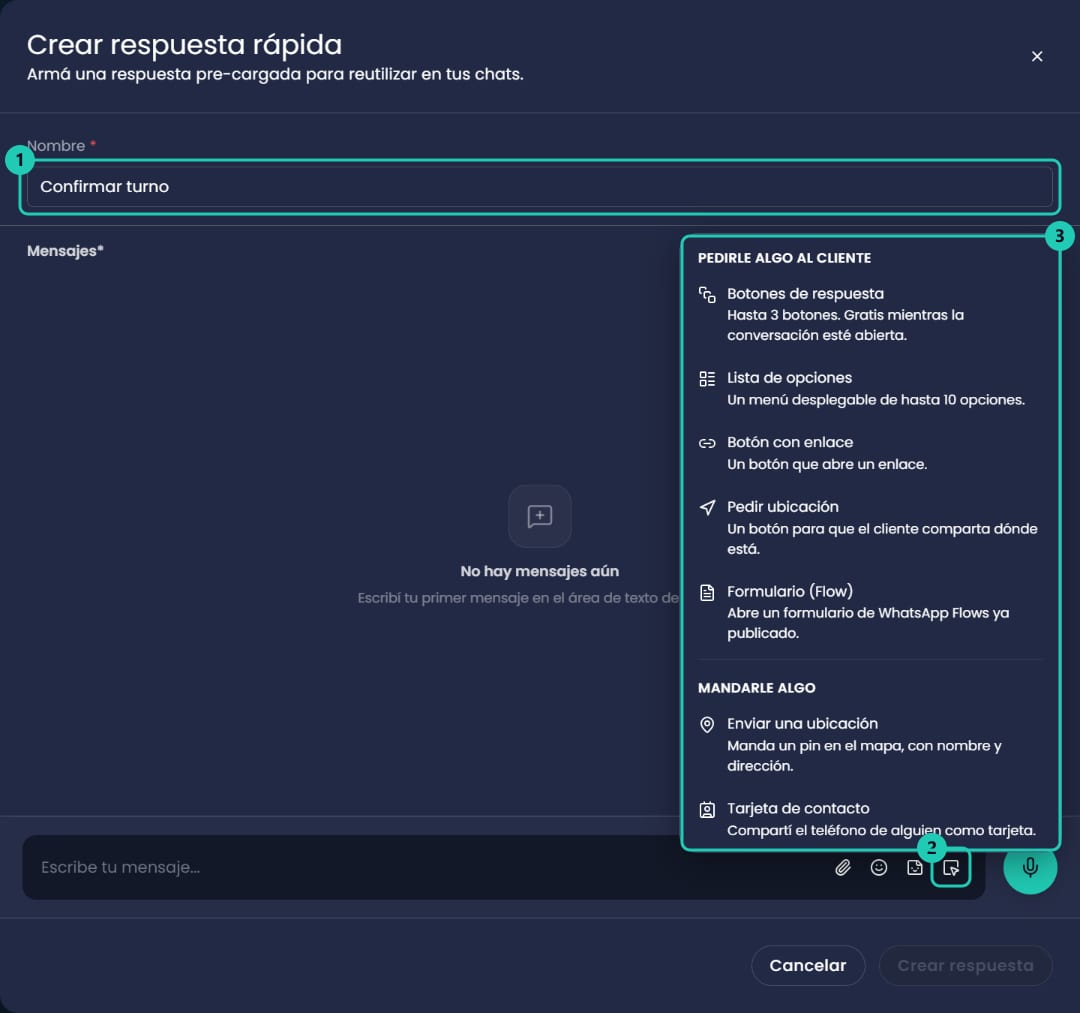Pick Formulario (Flow) menu entry
This screenshot has height=1013, width=1080.
tap(869, 612)
